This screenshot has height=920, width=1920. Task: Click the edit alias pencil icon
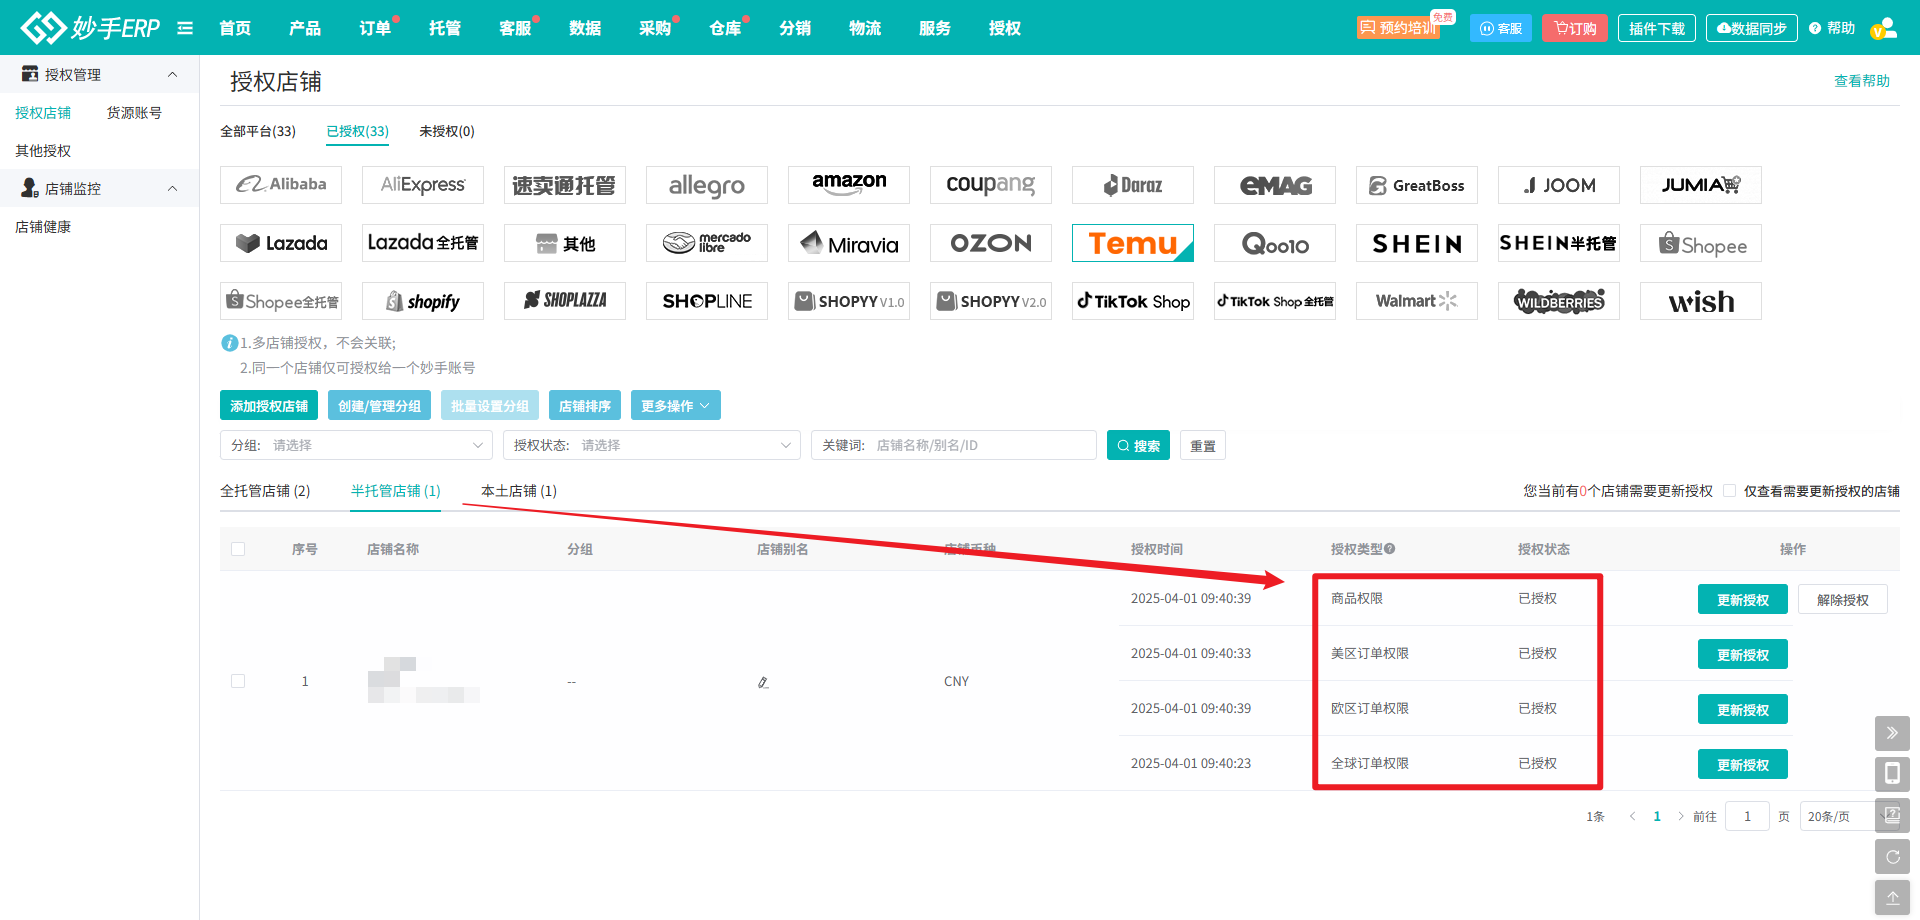(x=763, y=682)
